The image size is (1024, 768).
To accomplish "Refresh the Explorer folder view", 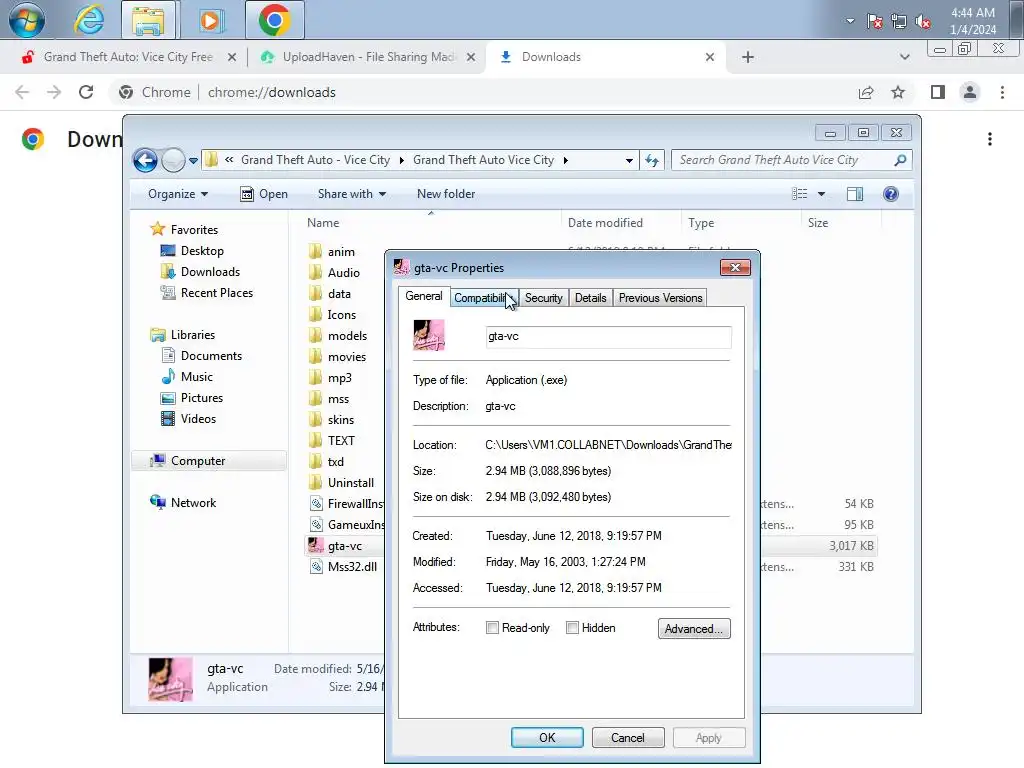I will point(652,160).
